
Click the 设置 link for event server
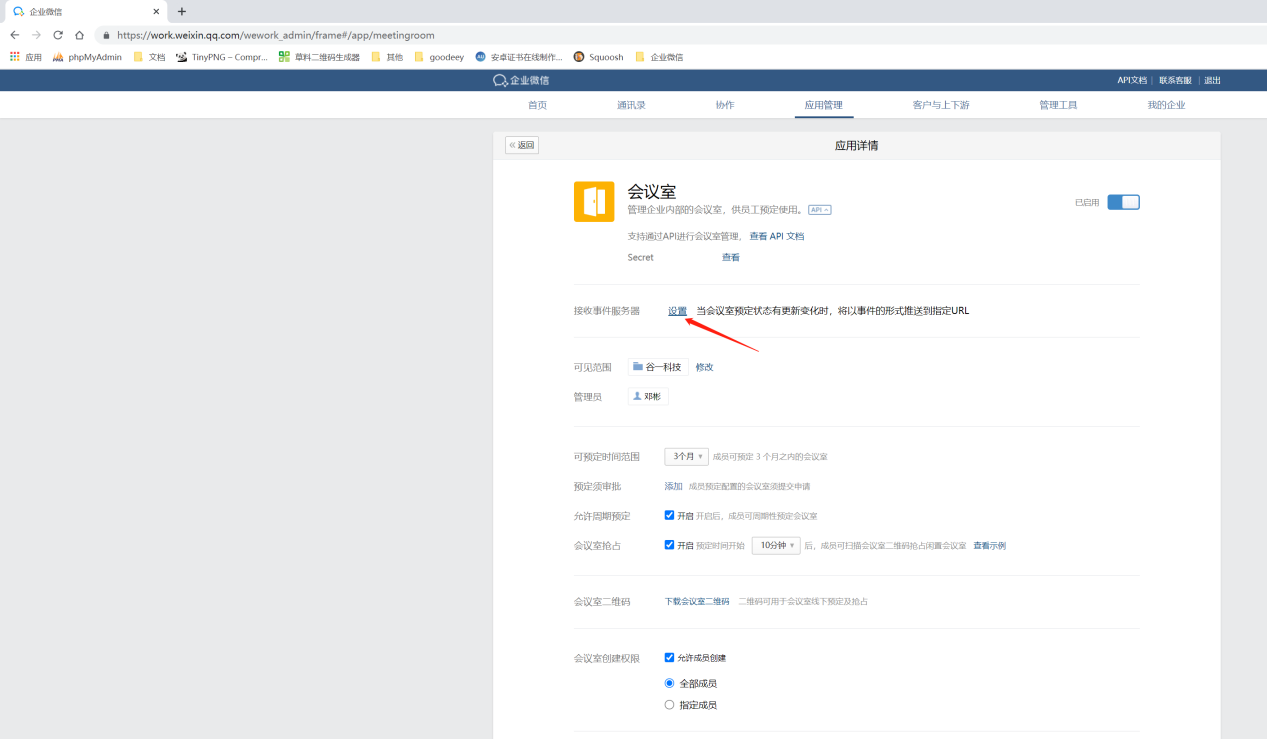(x=678, y=310)
